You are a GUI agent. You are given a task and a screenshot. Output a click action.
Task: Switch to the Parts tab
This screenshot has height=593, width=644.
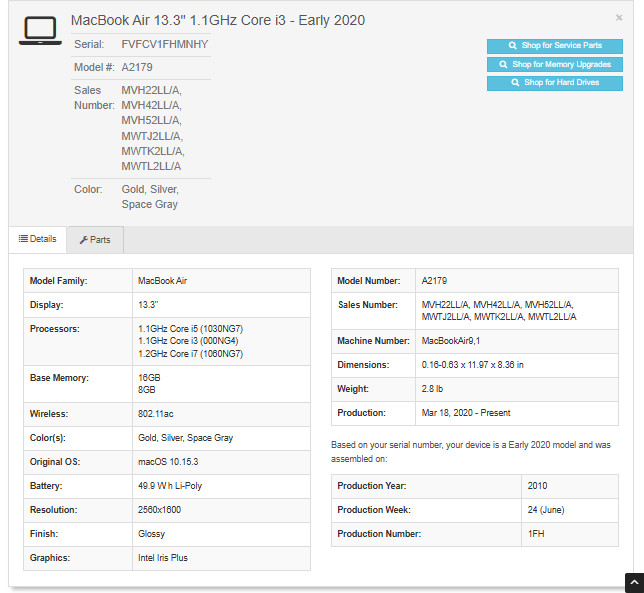[x=95, y=240]
